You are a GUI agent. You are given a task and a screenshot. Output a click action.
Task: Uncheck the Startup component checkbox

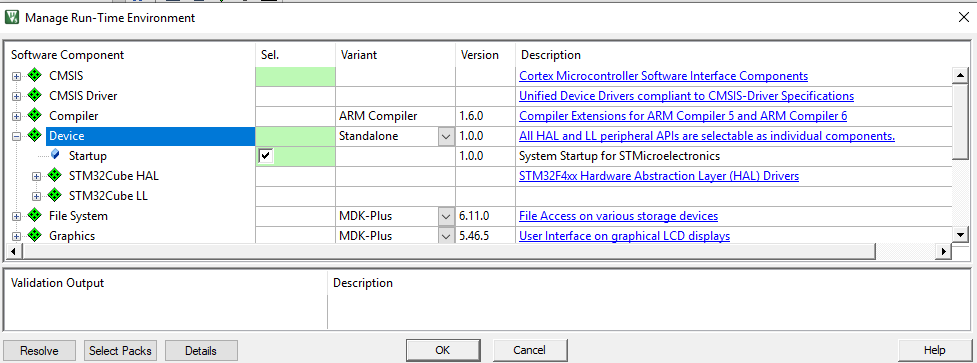point(265,156)
